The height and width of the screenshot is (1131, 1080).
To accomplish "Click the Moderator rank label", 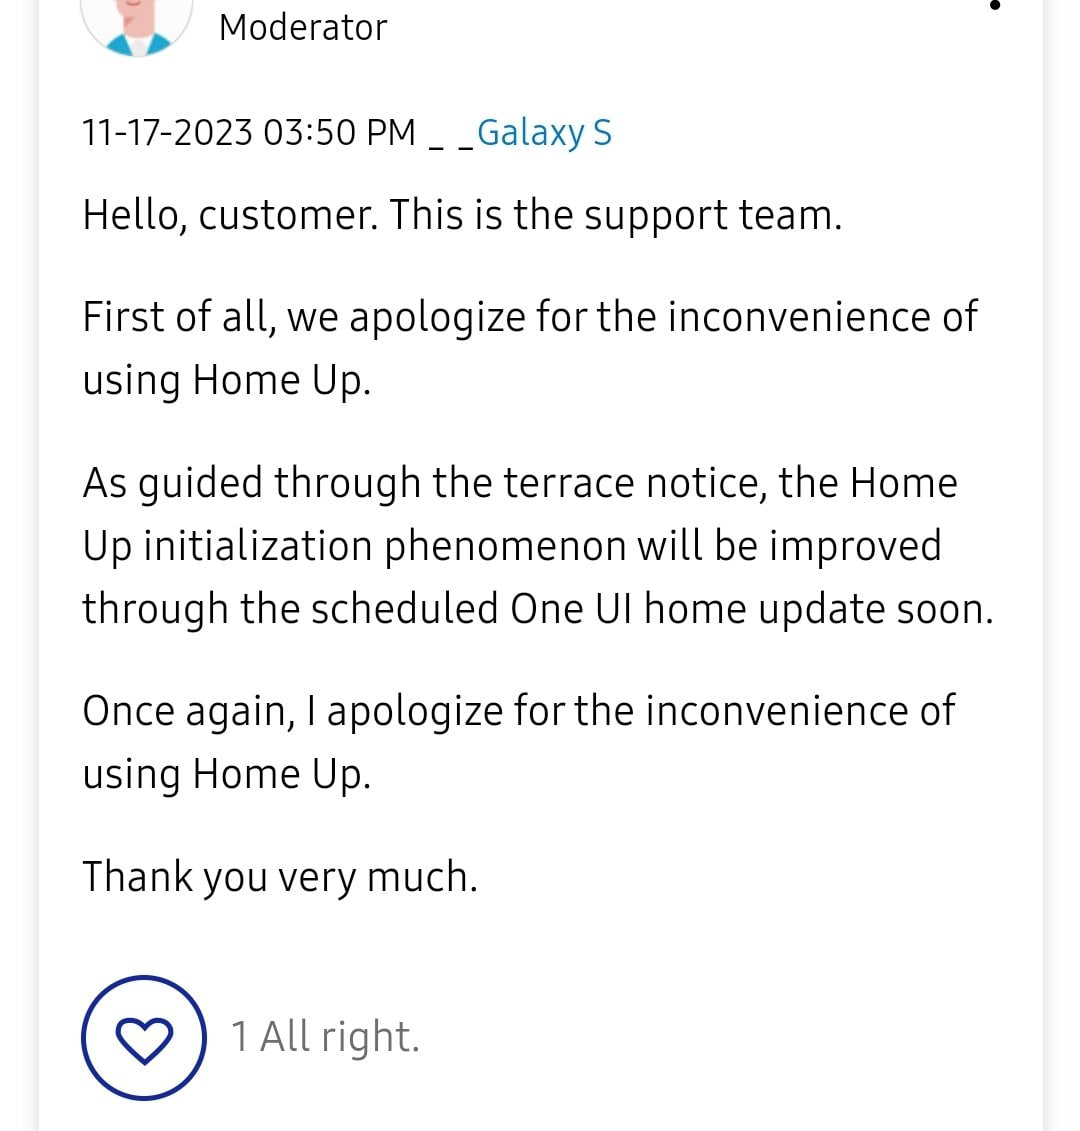I will 302,27.
